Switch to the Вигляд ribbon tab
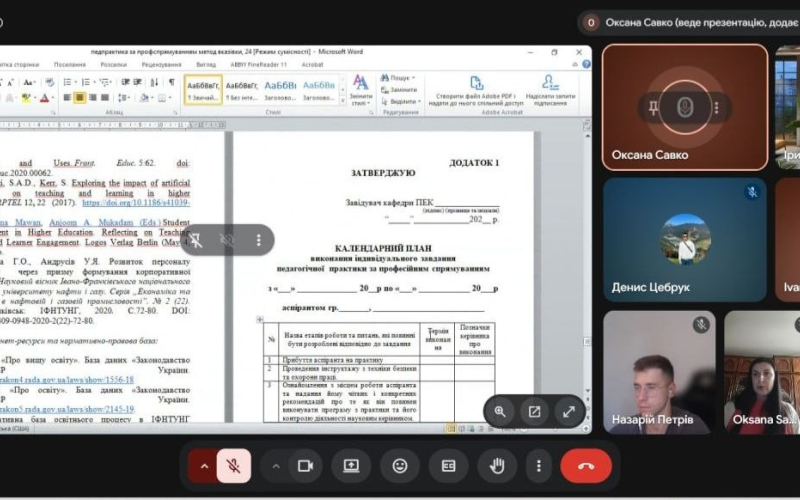 click(206, 65)
